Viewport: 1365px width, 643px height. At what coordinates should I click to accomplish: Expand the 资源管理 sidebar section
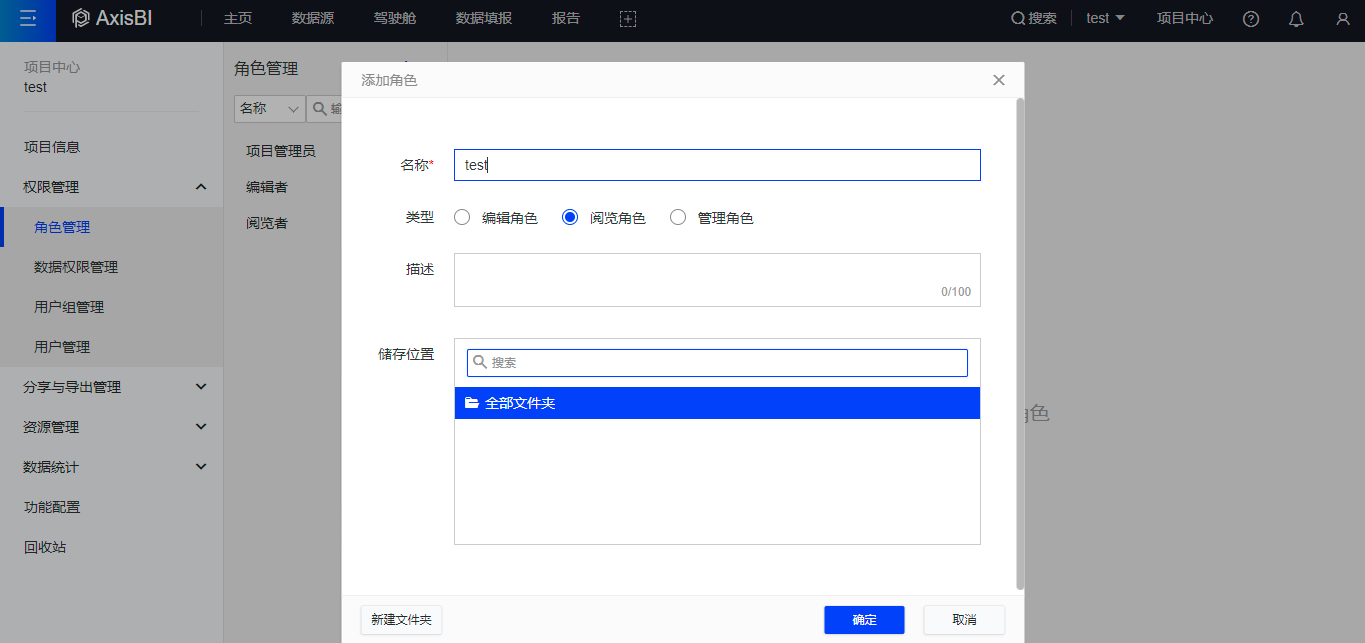point(201,427)
